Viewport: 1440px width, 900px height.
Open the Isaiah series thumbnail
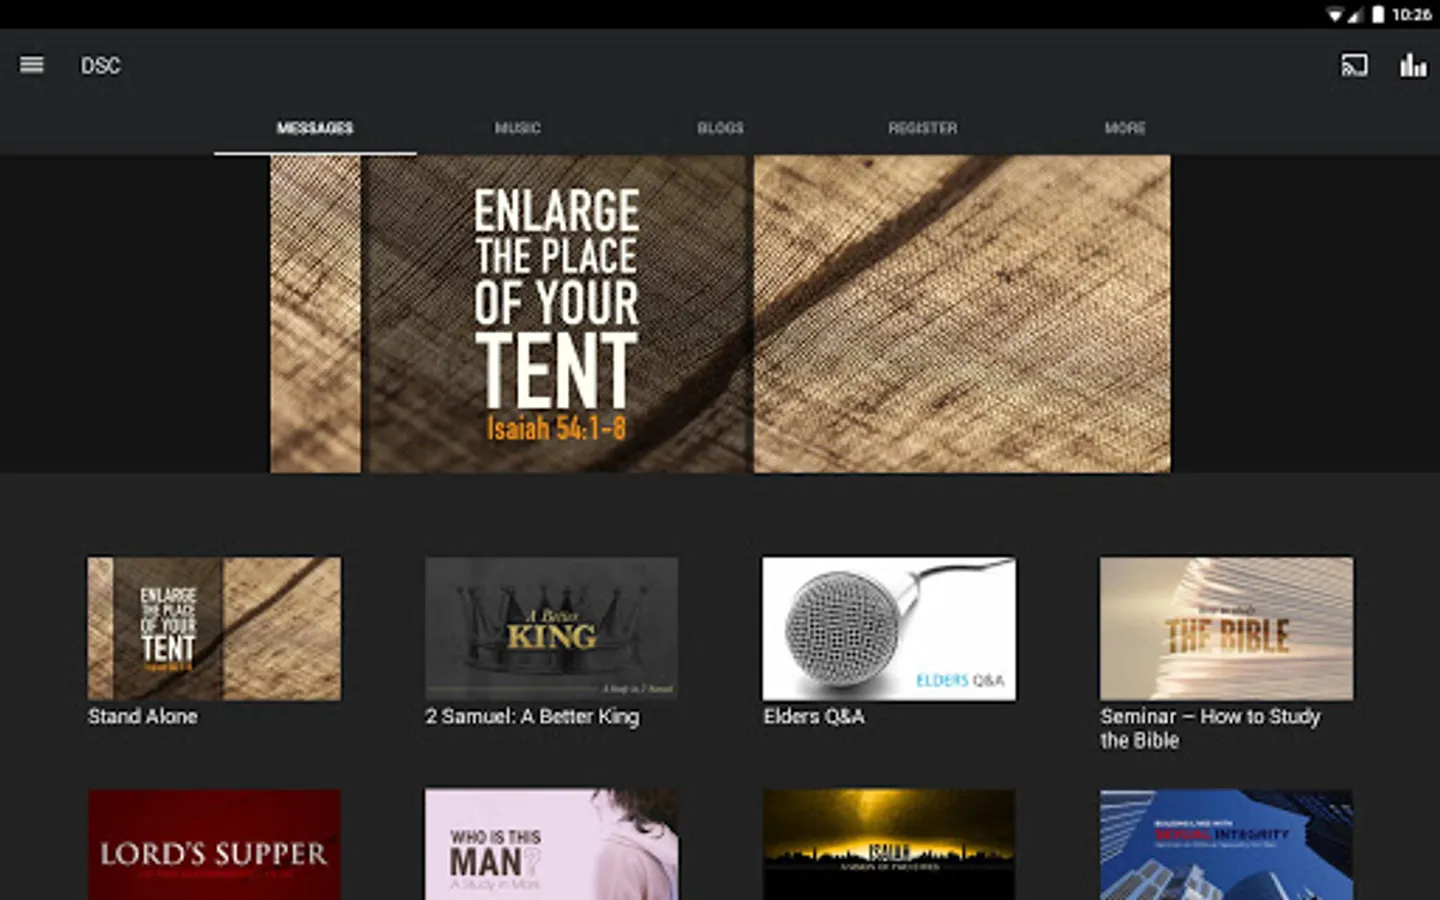tap(889, 845)
